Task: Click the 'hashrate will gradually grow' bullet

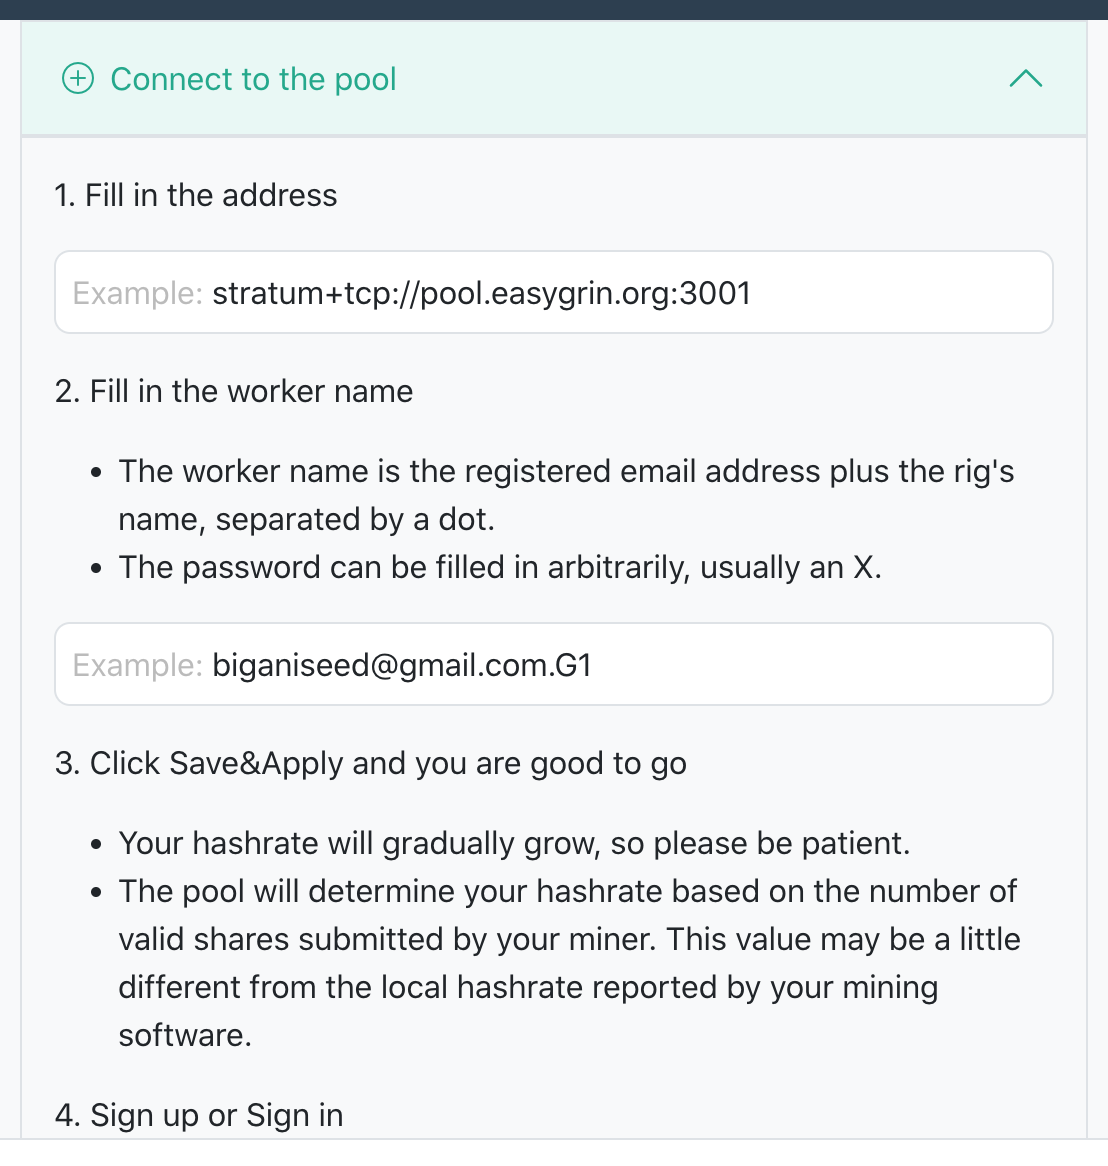Action: point(515,844)
